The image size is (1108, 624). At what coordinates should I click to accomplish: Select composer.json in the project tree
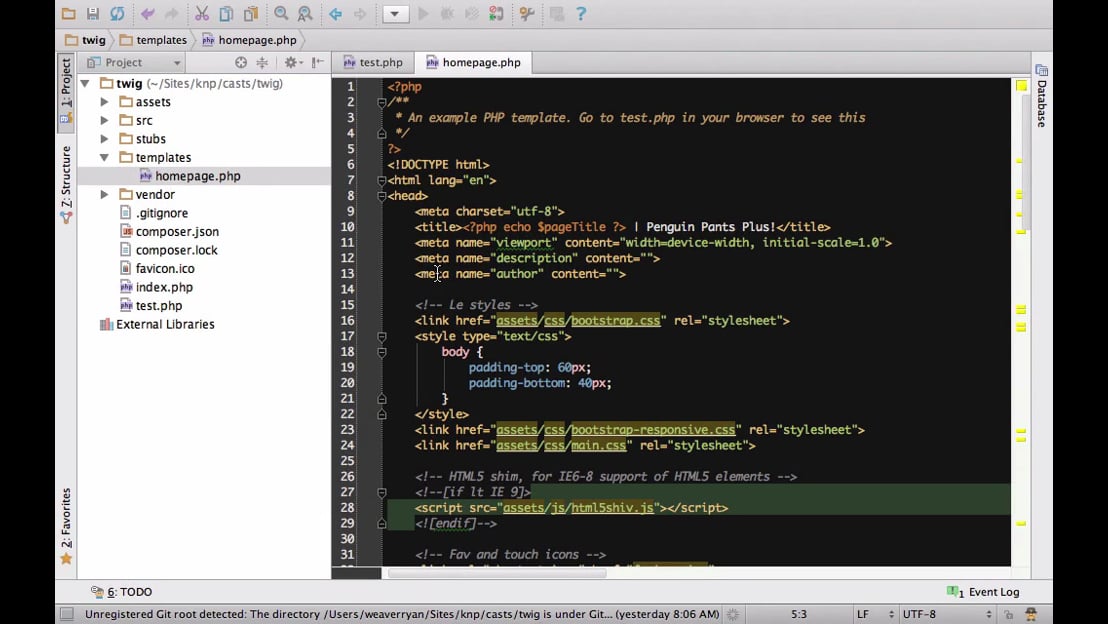click(x=177, y=232)
